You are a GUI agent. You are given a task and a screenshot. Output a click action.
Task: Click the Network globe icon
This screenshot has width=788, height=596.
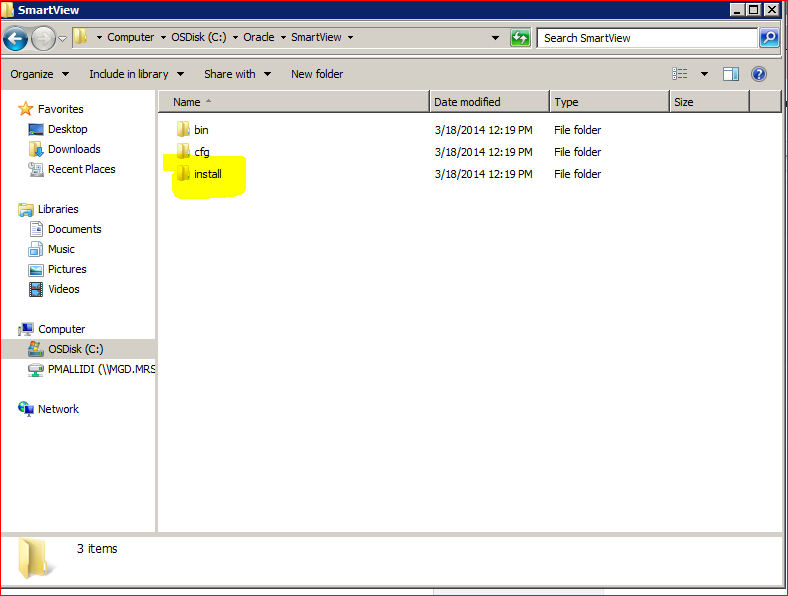(26, 409)
